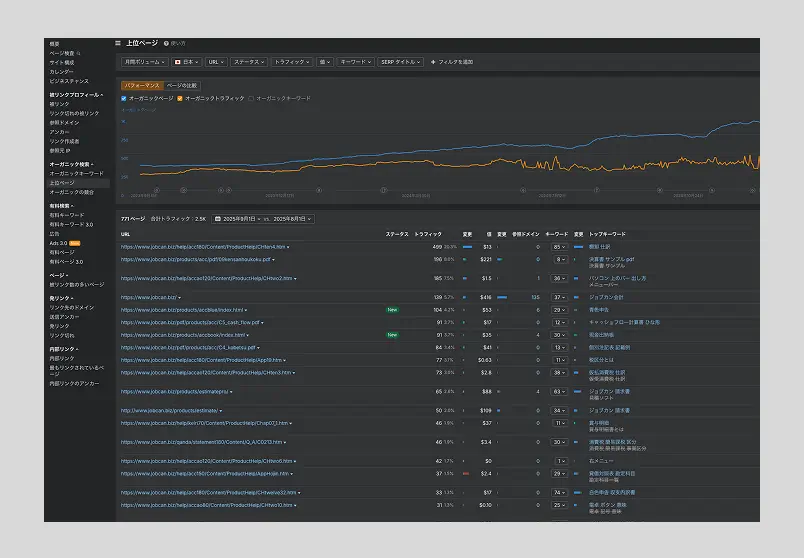Click the first circular annotation marker on chart axis
This screenshot has width=804, height=558.
coord(157,190)
